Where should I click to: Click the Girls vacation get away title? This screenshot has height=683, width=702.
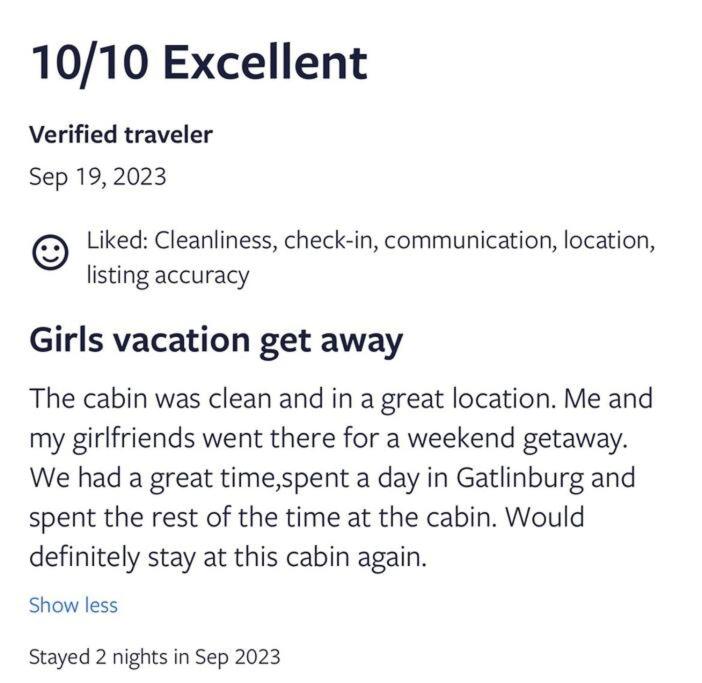coord(216,341)
